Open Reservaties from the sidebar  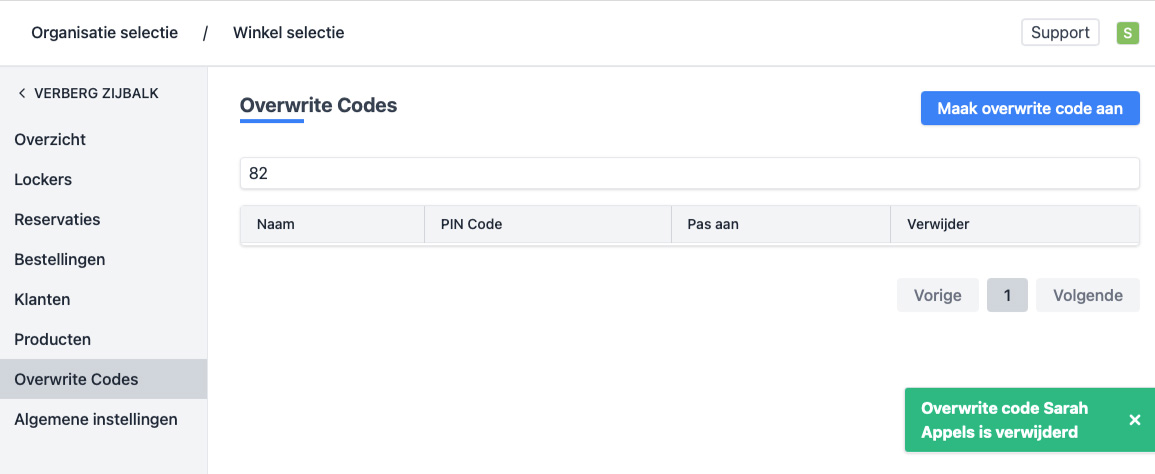point(57,219)
